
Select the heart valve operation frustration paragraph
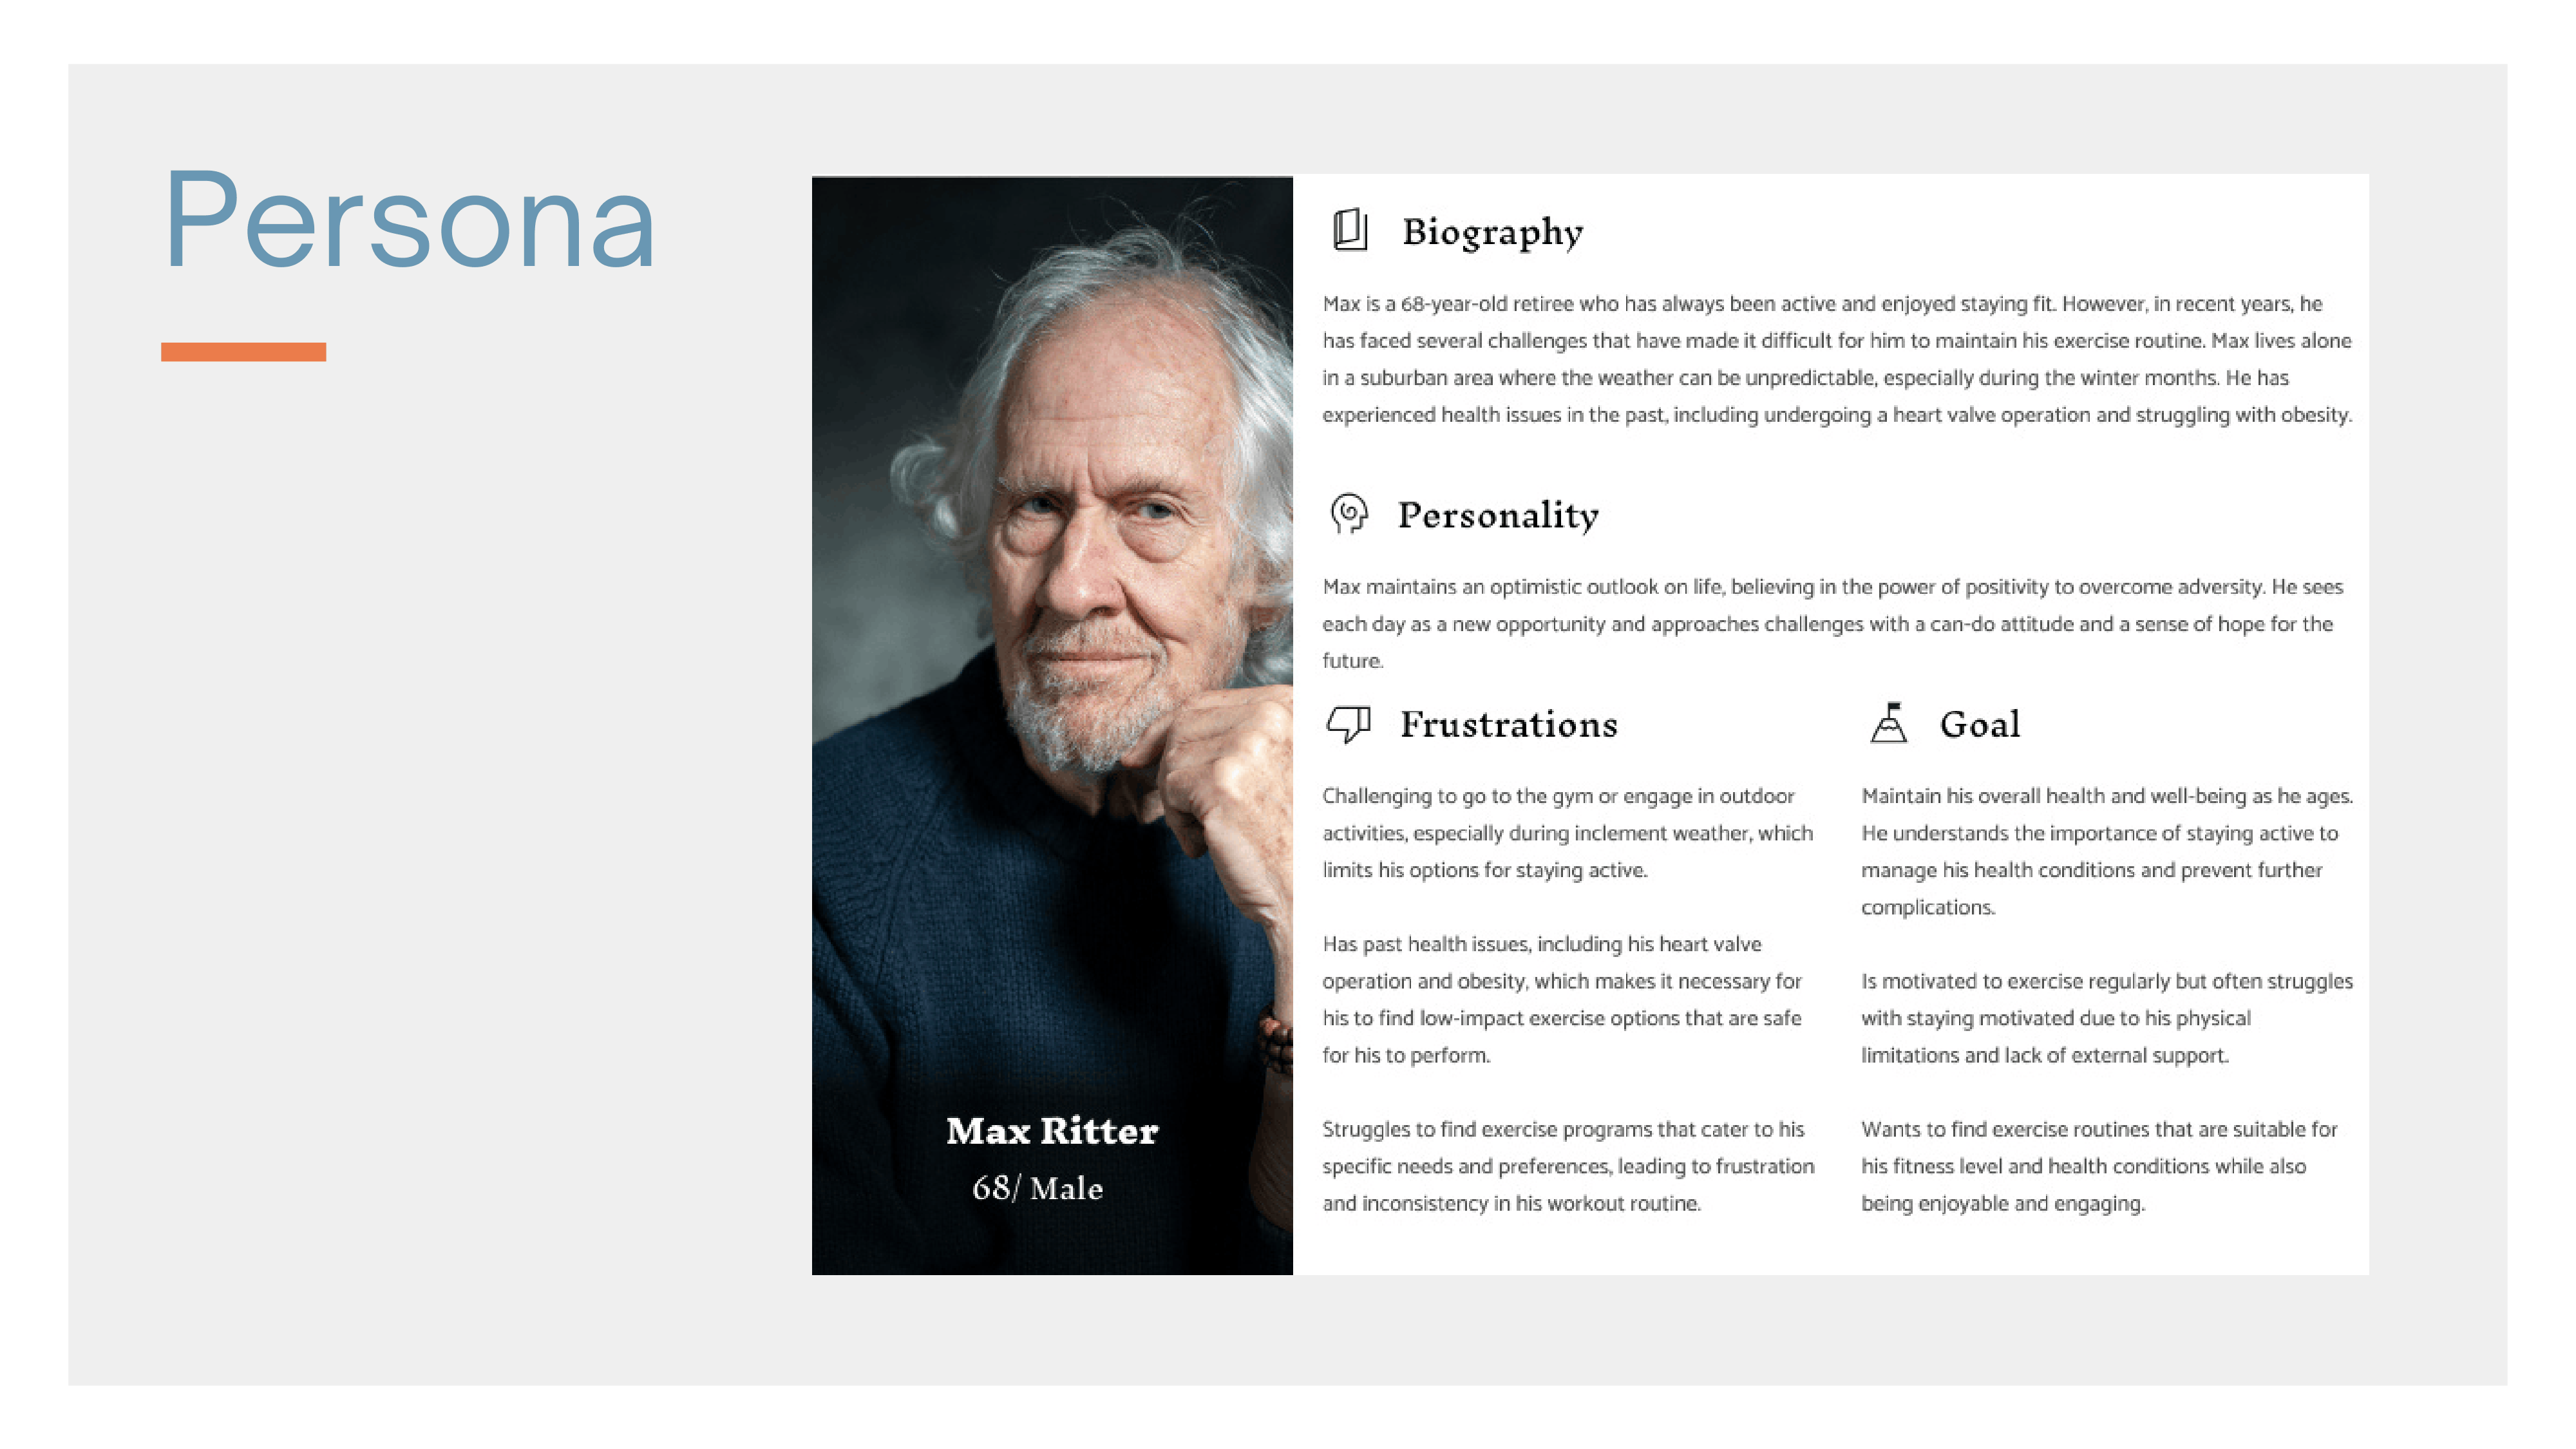coord(1561,999)
